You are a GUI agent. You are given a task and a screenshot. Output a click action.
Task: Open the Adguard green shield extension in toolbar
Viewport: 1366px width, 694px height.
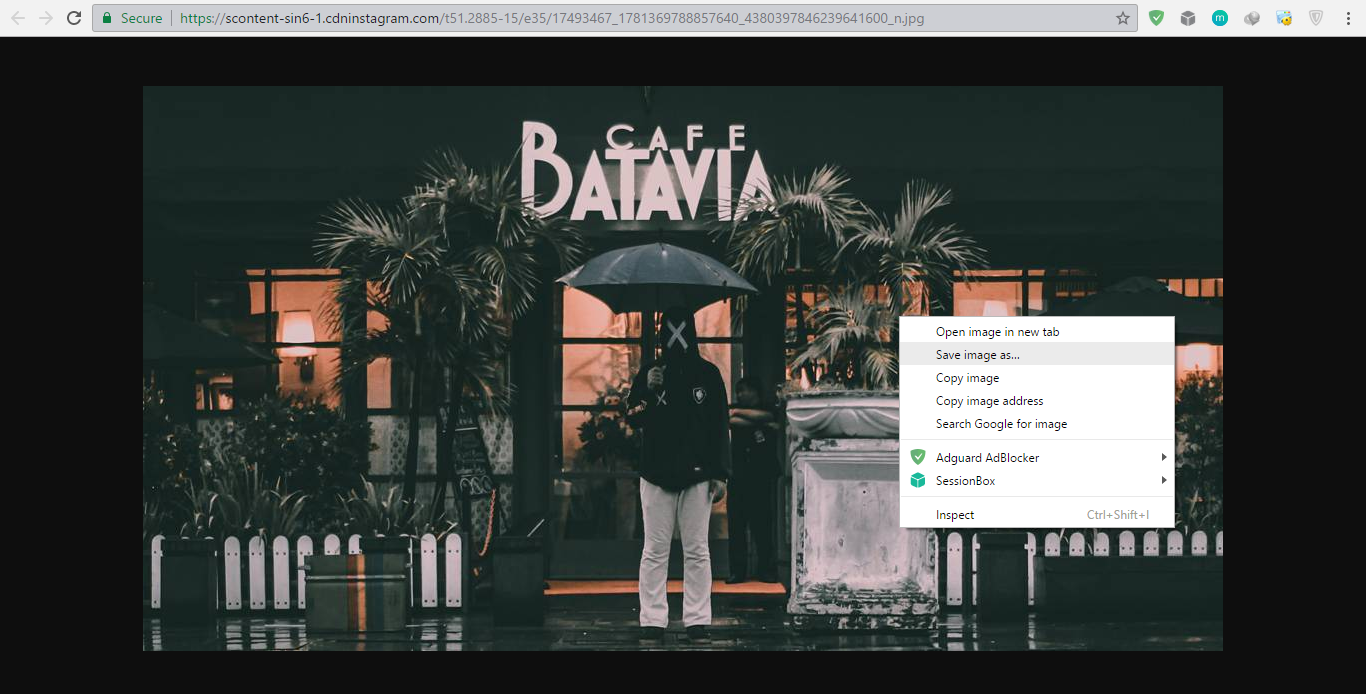click(x=1156, y=18)
